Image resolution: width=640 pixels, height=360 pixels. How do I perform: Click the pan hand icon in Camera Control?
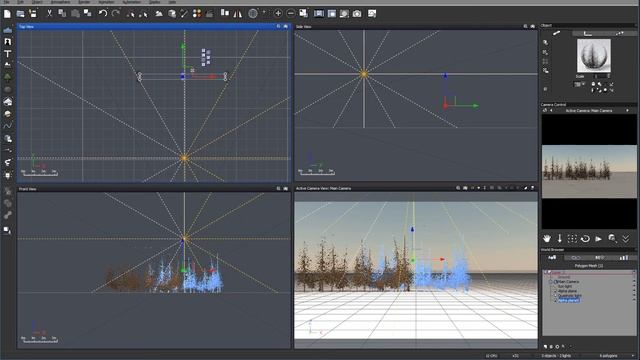point(547,239)
